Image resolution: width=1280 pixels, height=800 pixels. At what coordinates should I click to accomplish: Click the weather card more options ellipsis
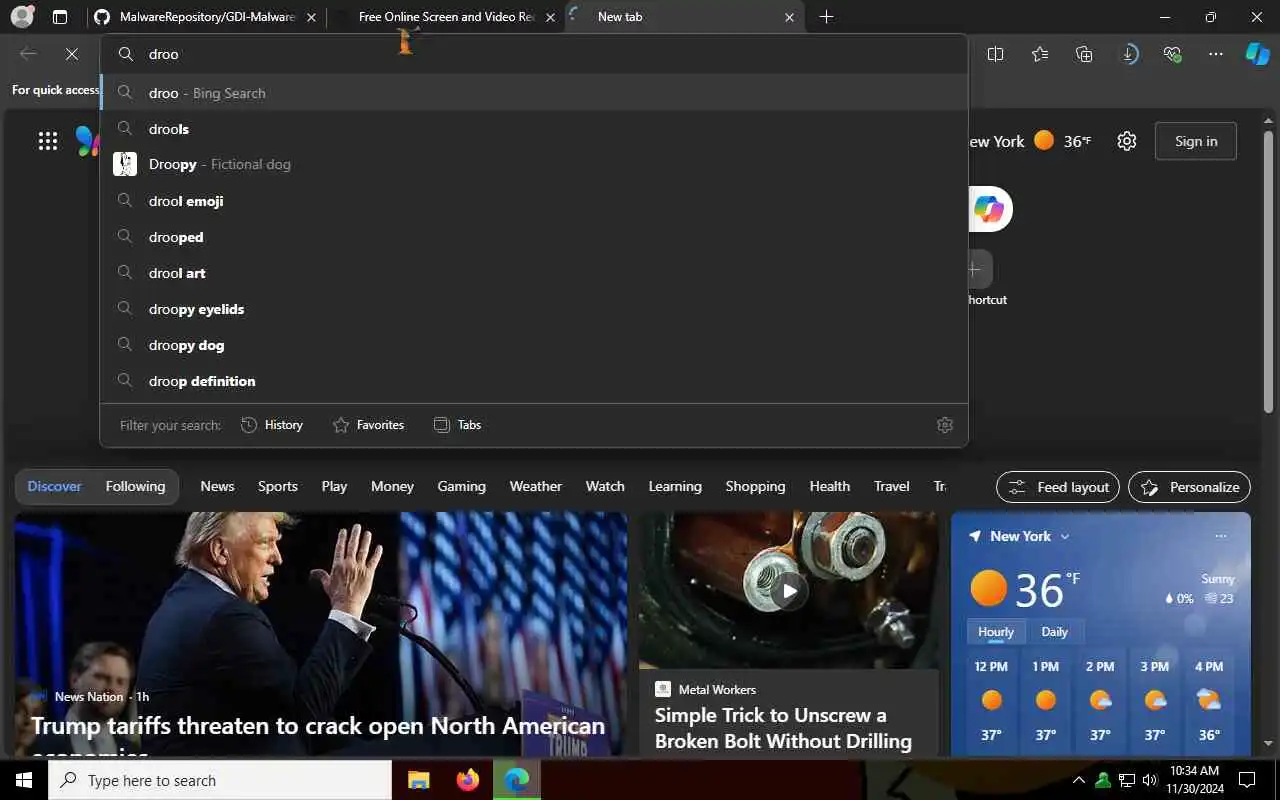1221,536
